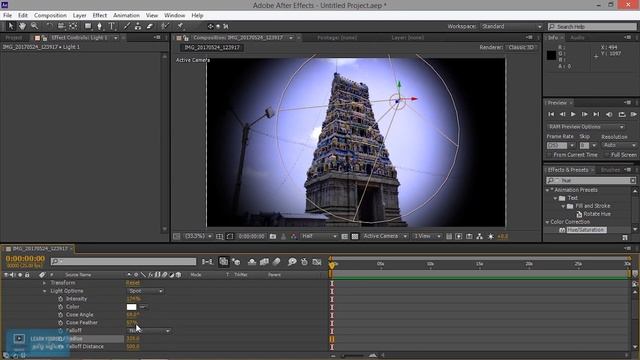The image size is (640, 360).
Task: Click the Graph Editor icon in timeline
Action: [317, 262]
